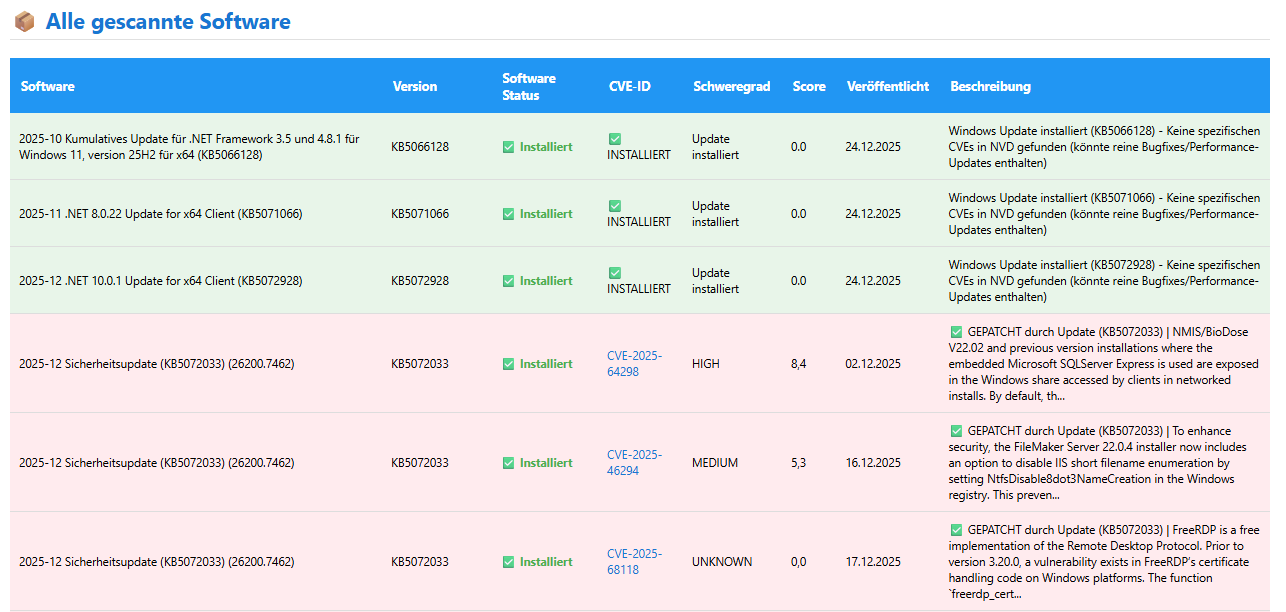The image size is (1286, 612).
Task: Click the Software Status column header
Action: [529, 86]
